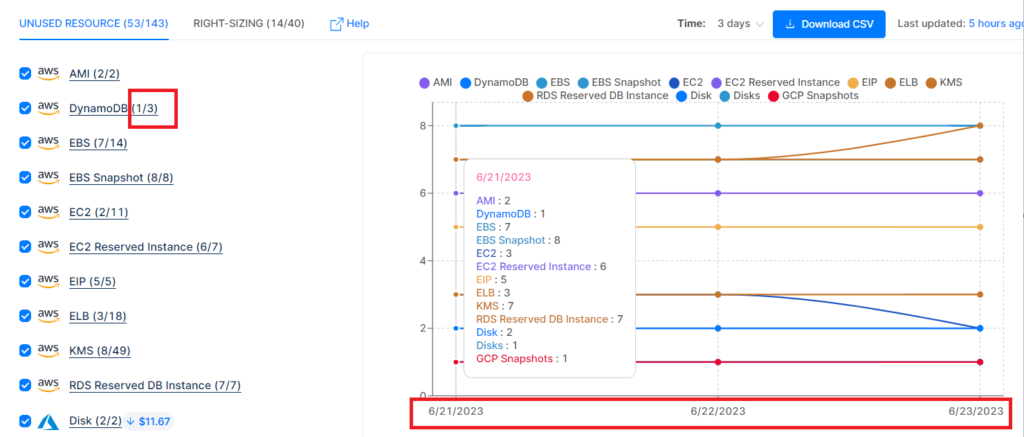This screenshot has height=437, width=1024.
Task: Click the AWS logo beside EIP
Action: pos(48,281)
